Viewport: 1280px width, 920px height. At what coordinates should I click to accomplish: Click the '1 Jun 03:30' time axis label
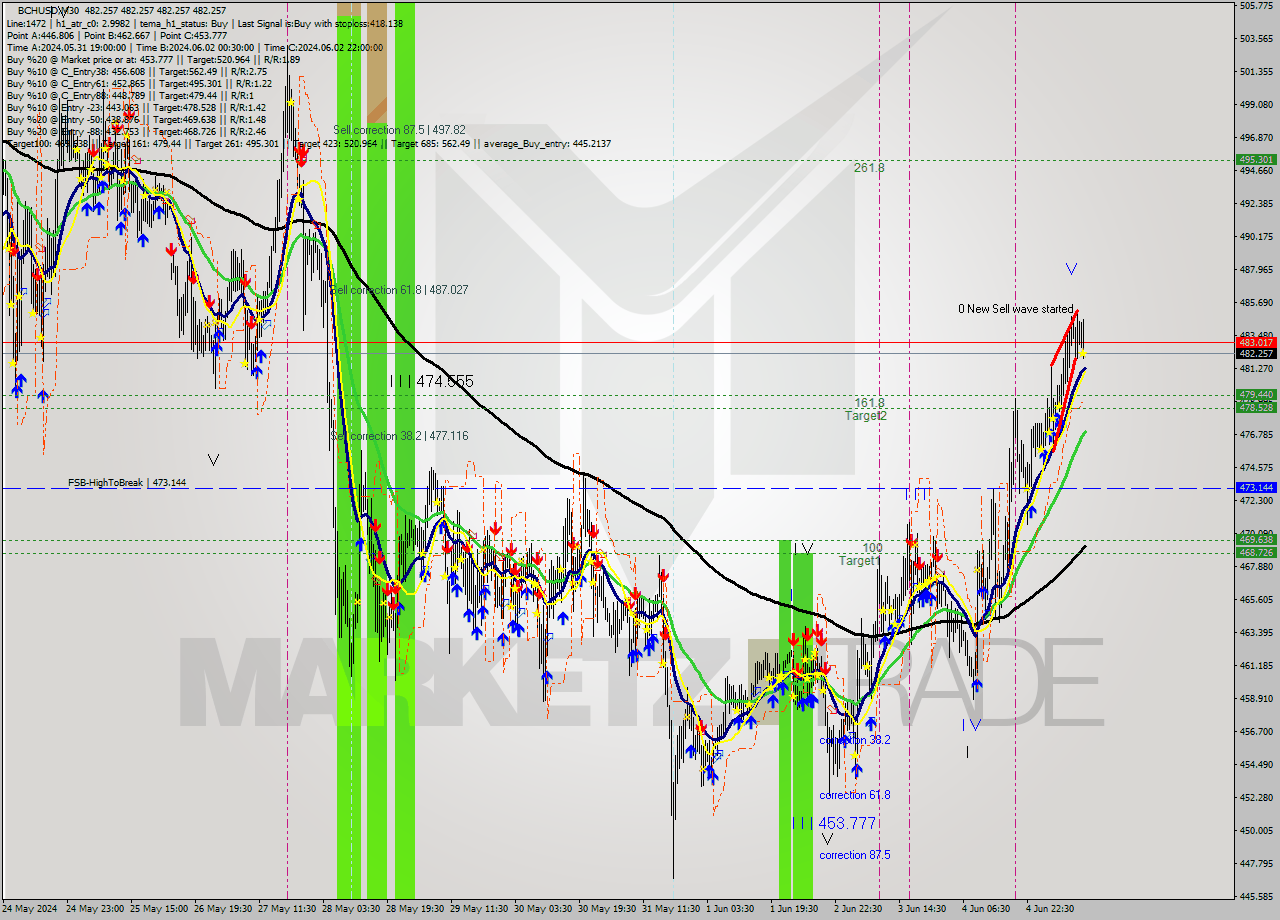click(x=730, y=909)
